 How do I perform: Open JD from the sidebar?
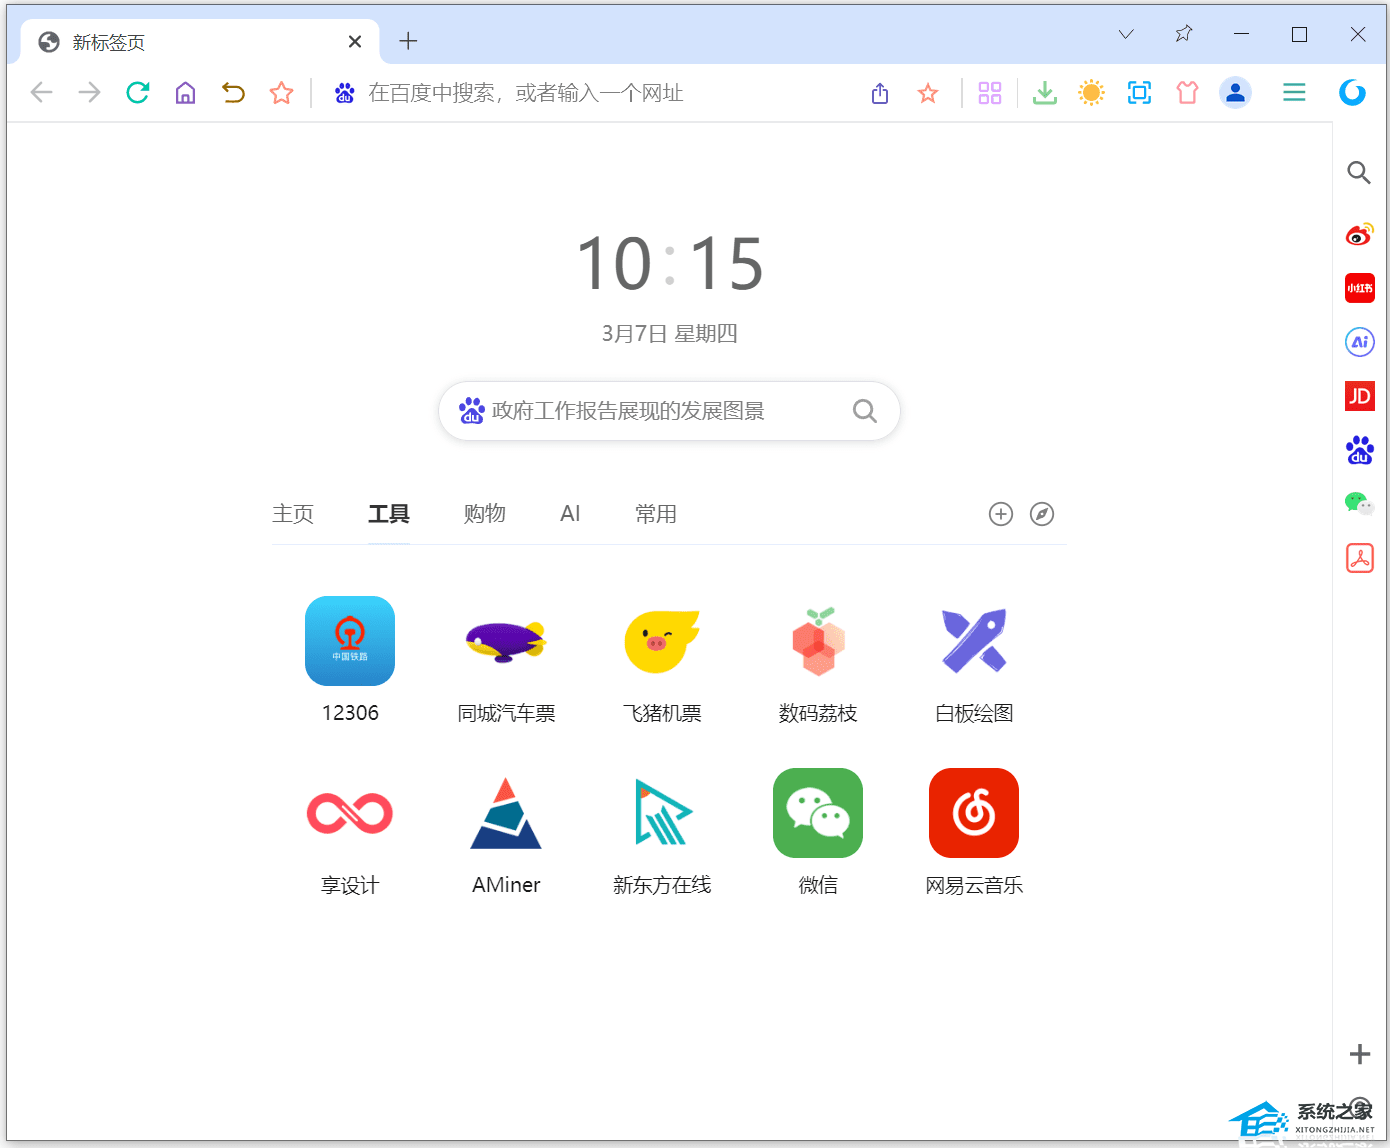coord(1360,396)
